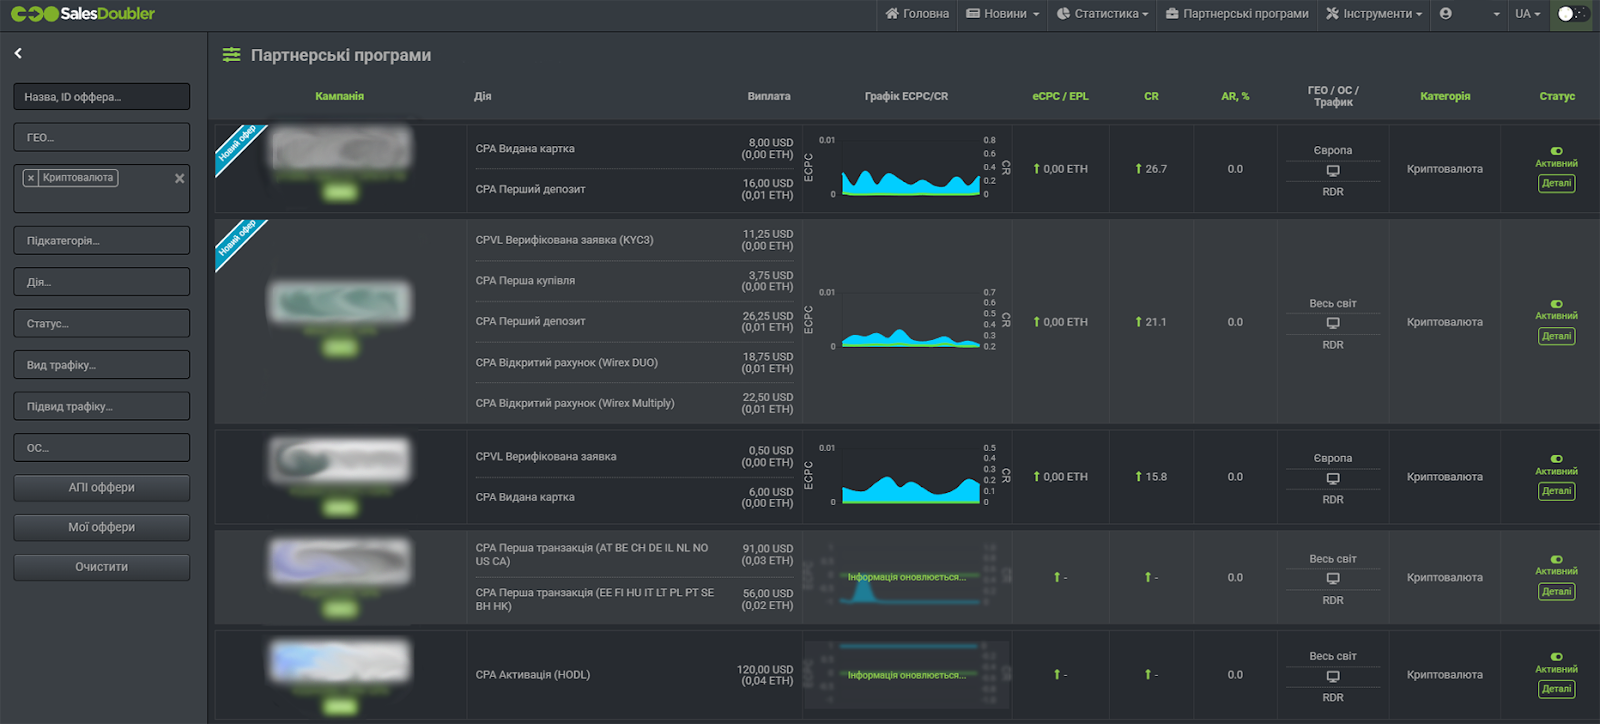The height and width of the screenshot is (724, 1600).
Task: Remove the Криптовалюта filter tag
Action: (31, 178)
